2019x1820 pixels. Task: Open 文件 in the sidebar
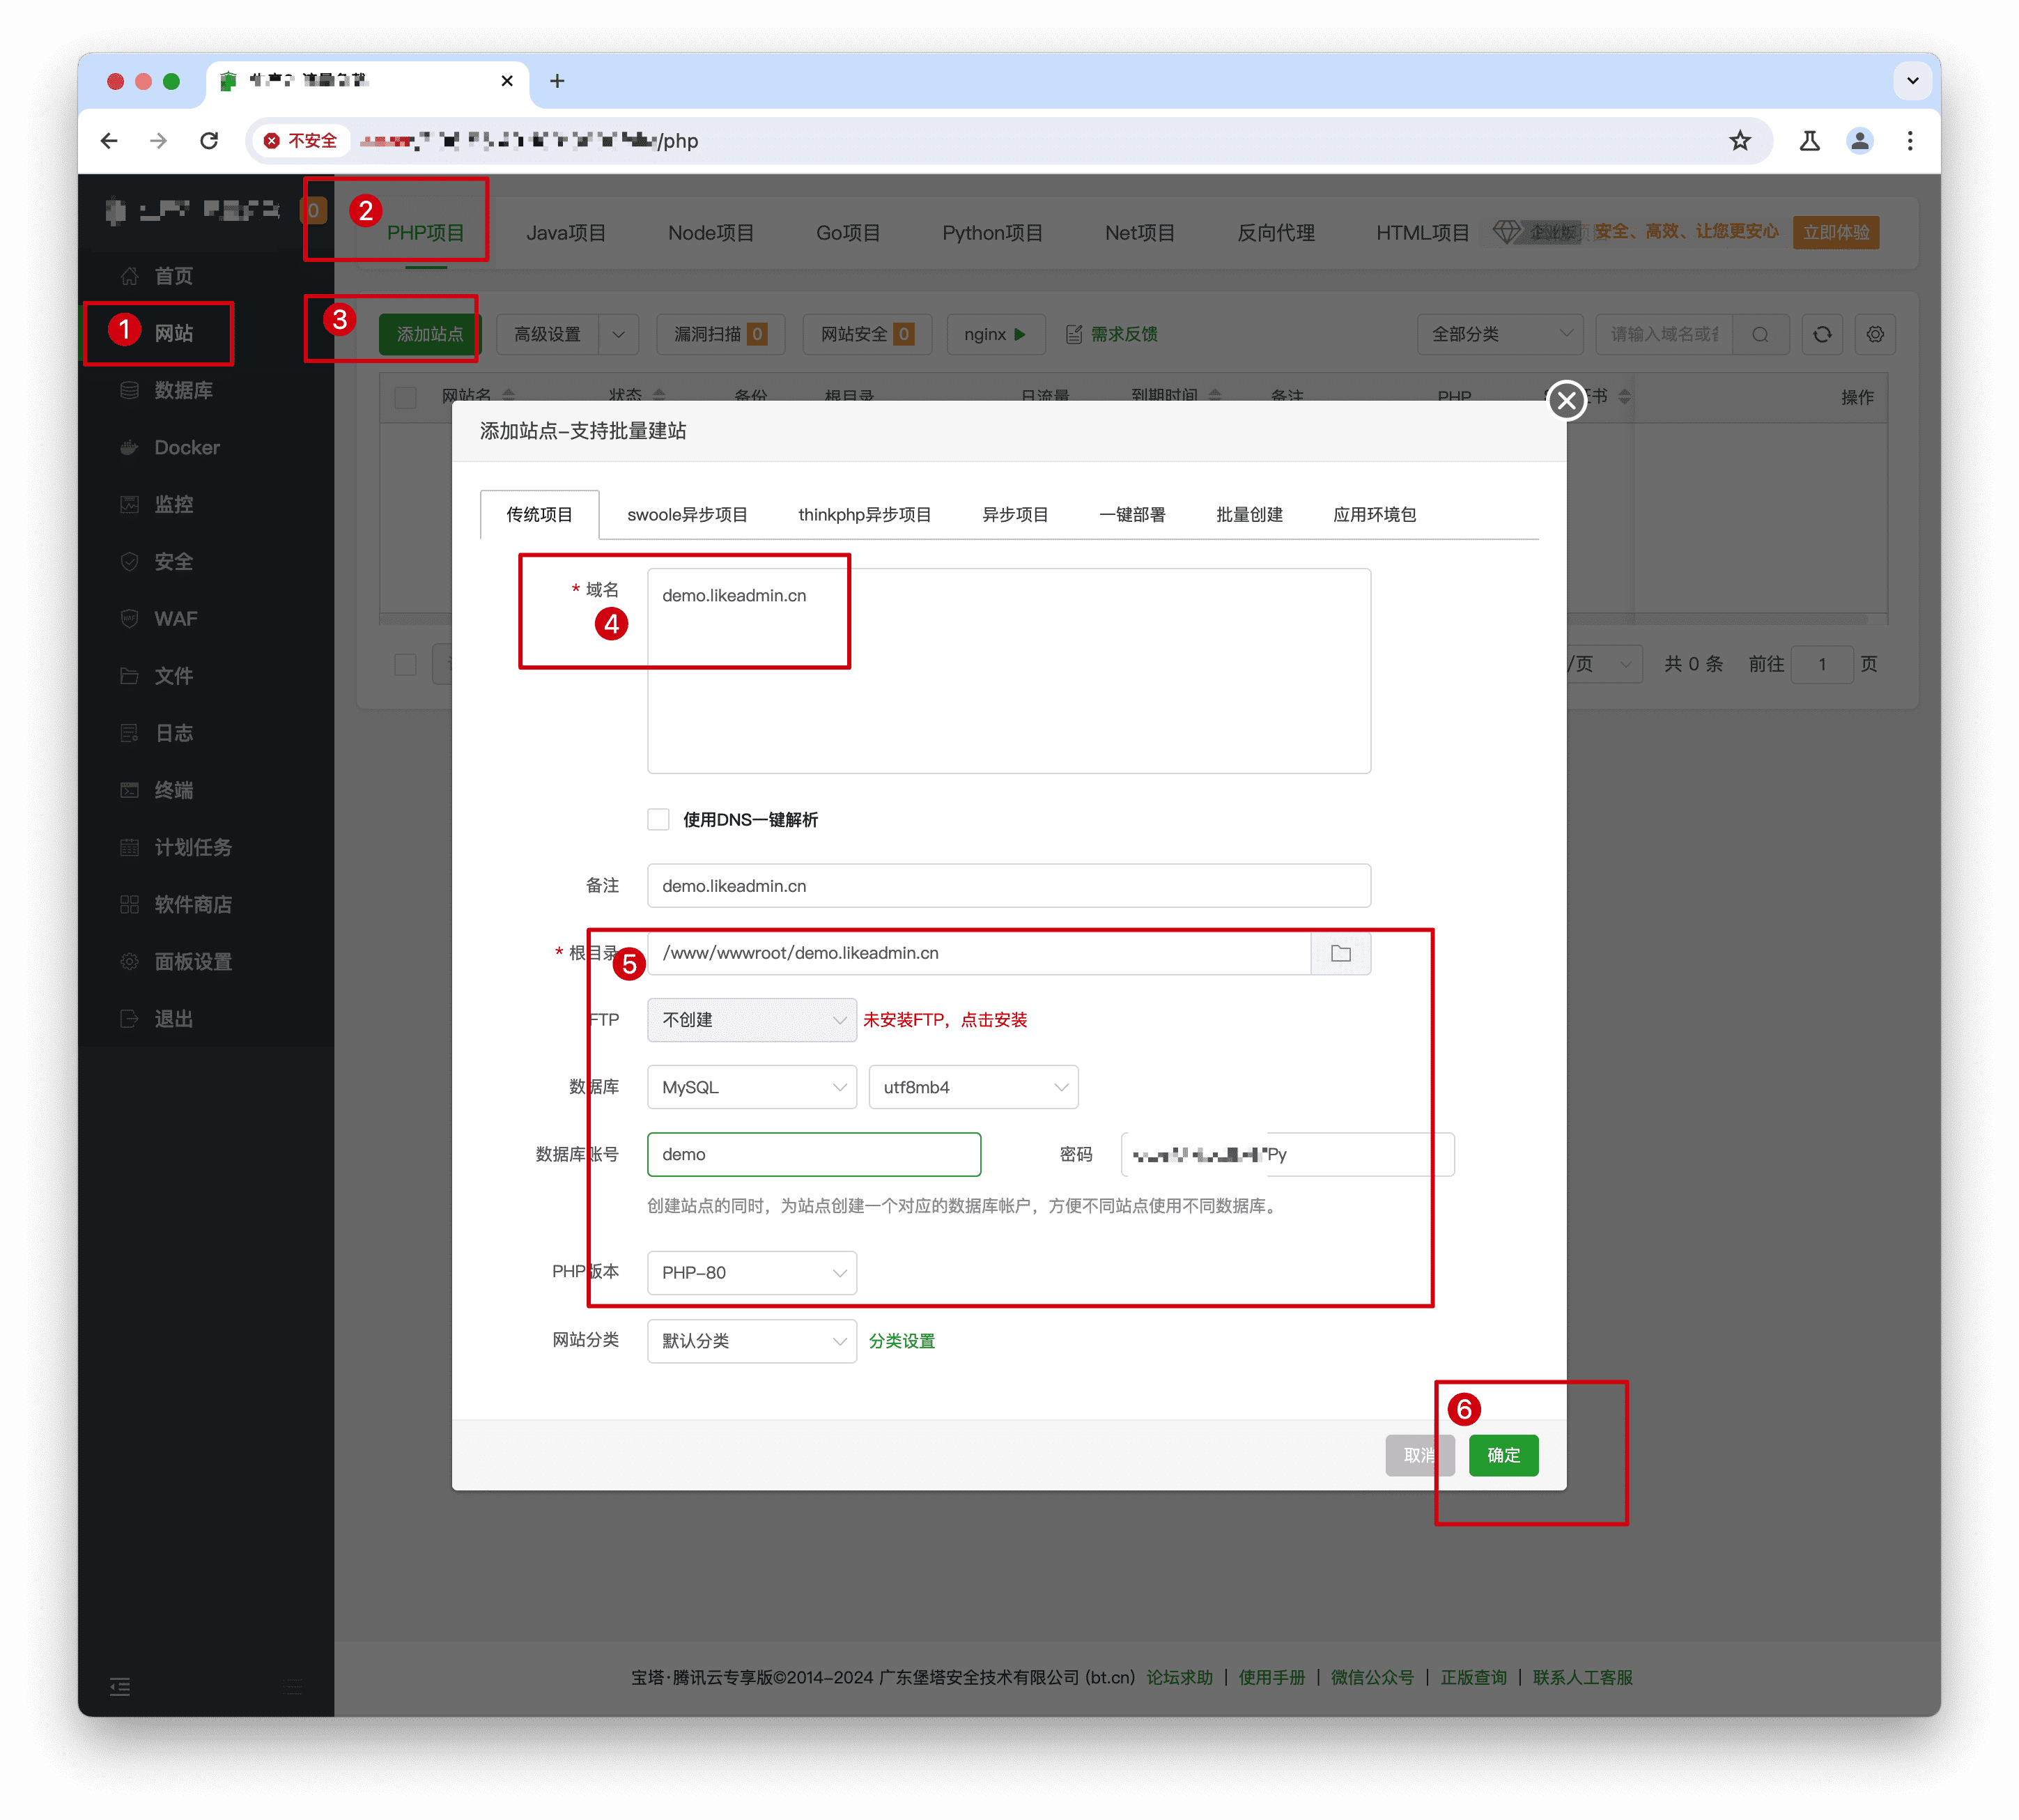click(173, 676)
